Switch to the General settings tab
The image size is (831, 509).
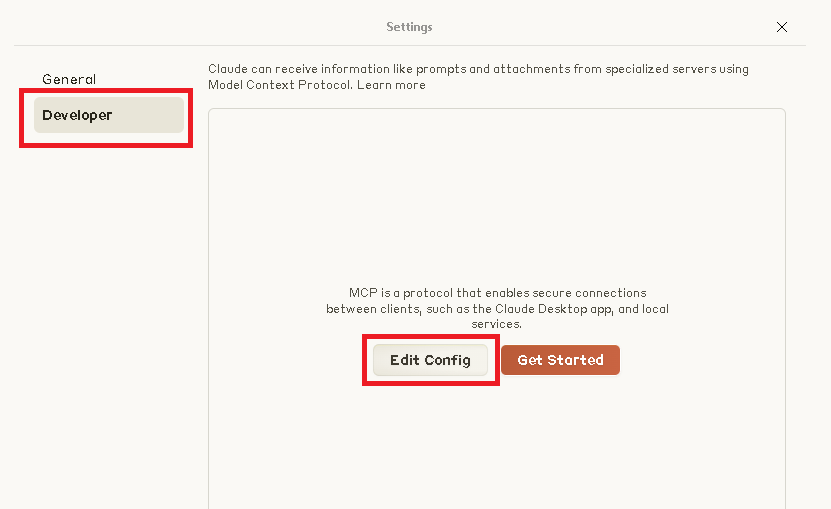click(69, 79)
